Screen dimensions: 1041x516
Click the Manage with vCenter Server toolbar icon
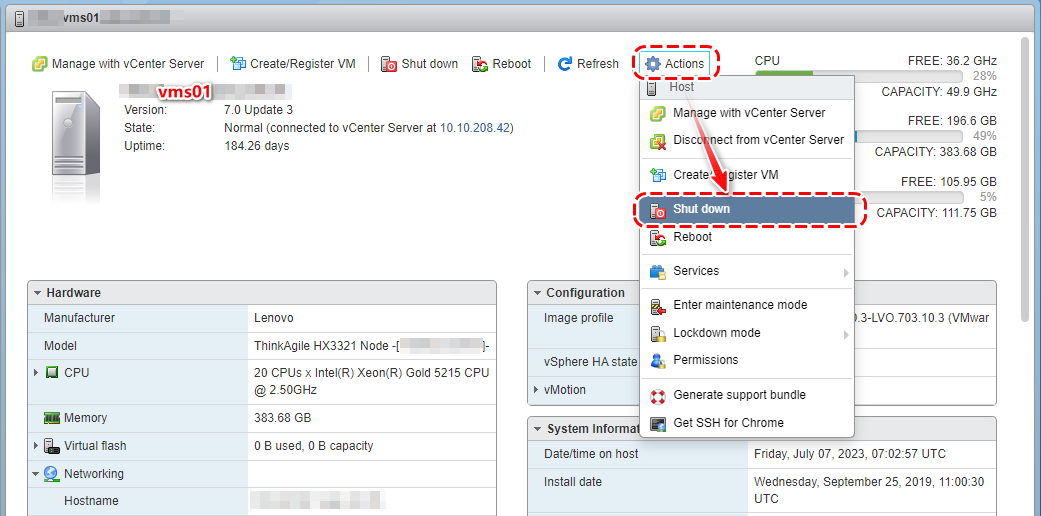[x=40, y=64]
